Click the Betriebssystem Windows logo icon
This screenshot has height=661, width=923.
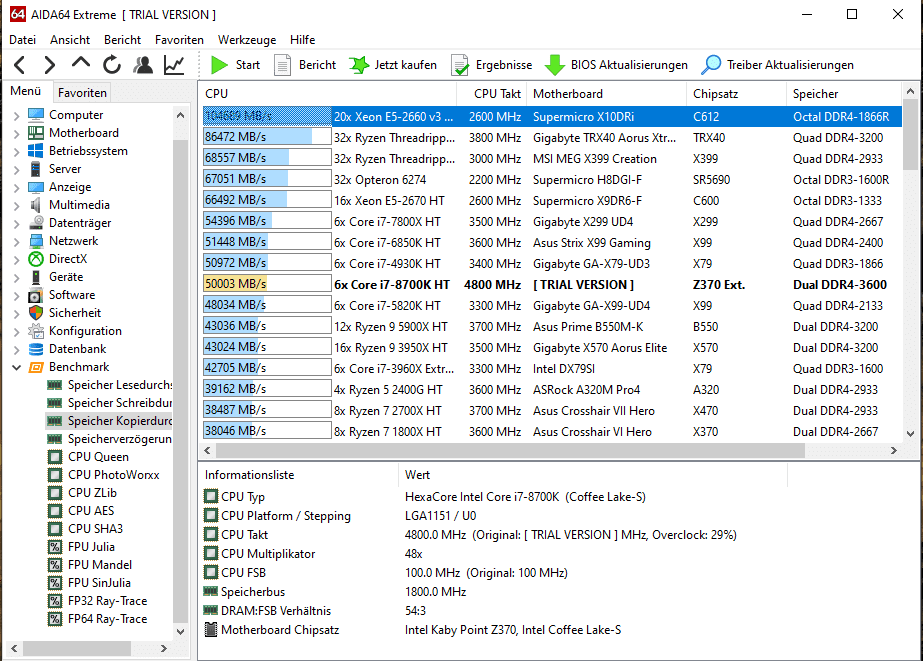coord(36,151)
